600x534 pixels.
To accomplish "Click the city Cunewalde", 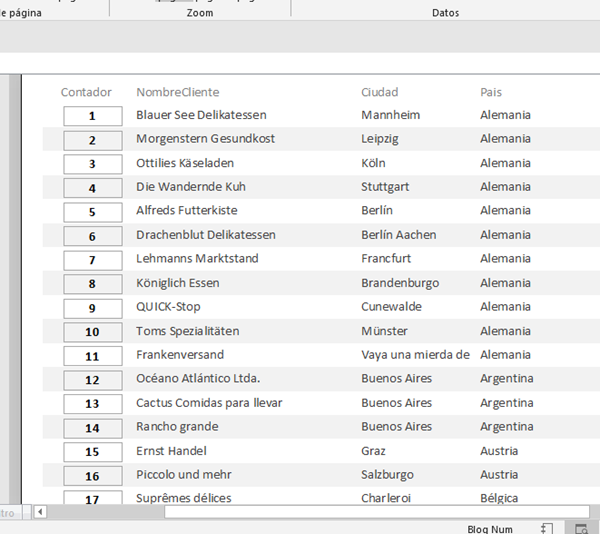I will pos(391,307).
